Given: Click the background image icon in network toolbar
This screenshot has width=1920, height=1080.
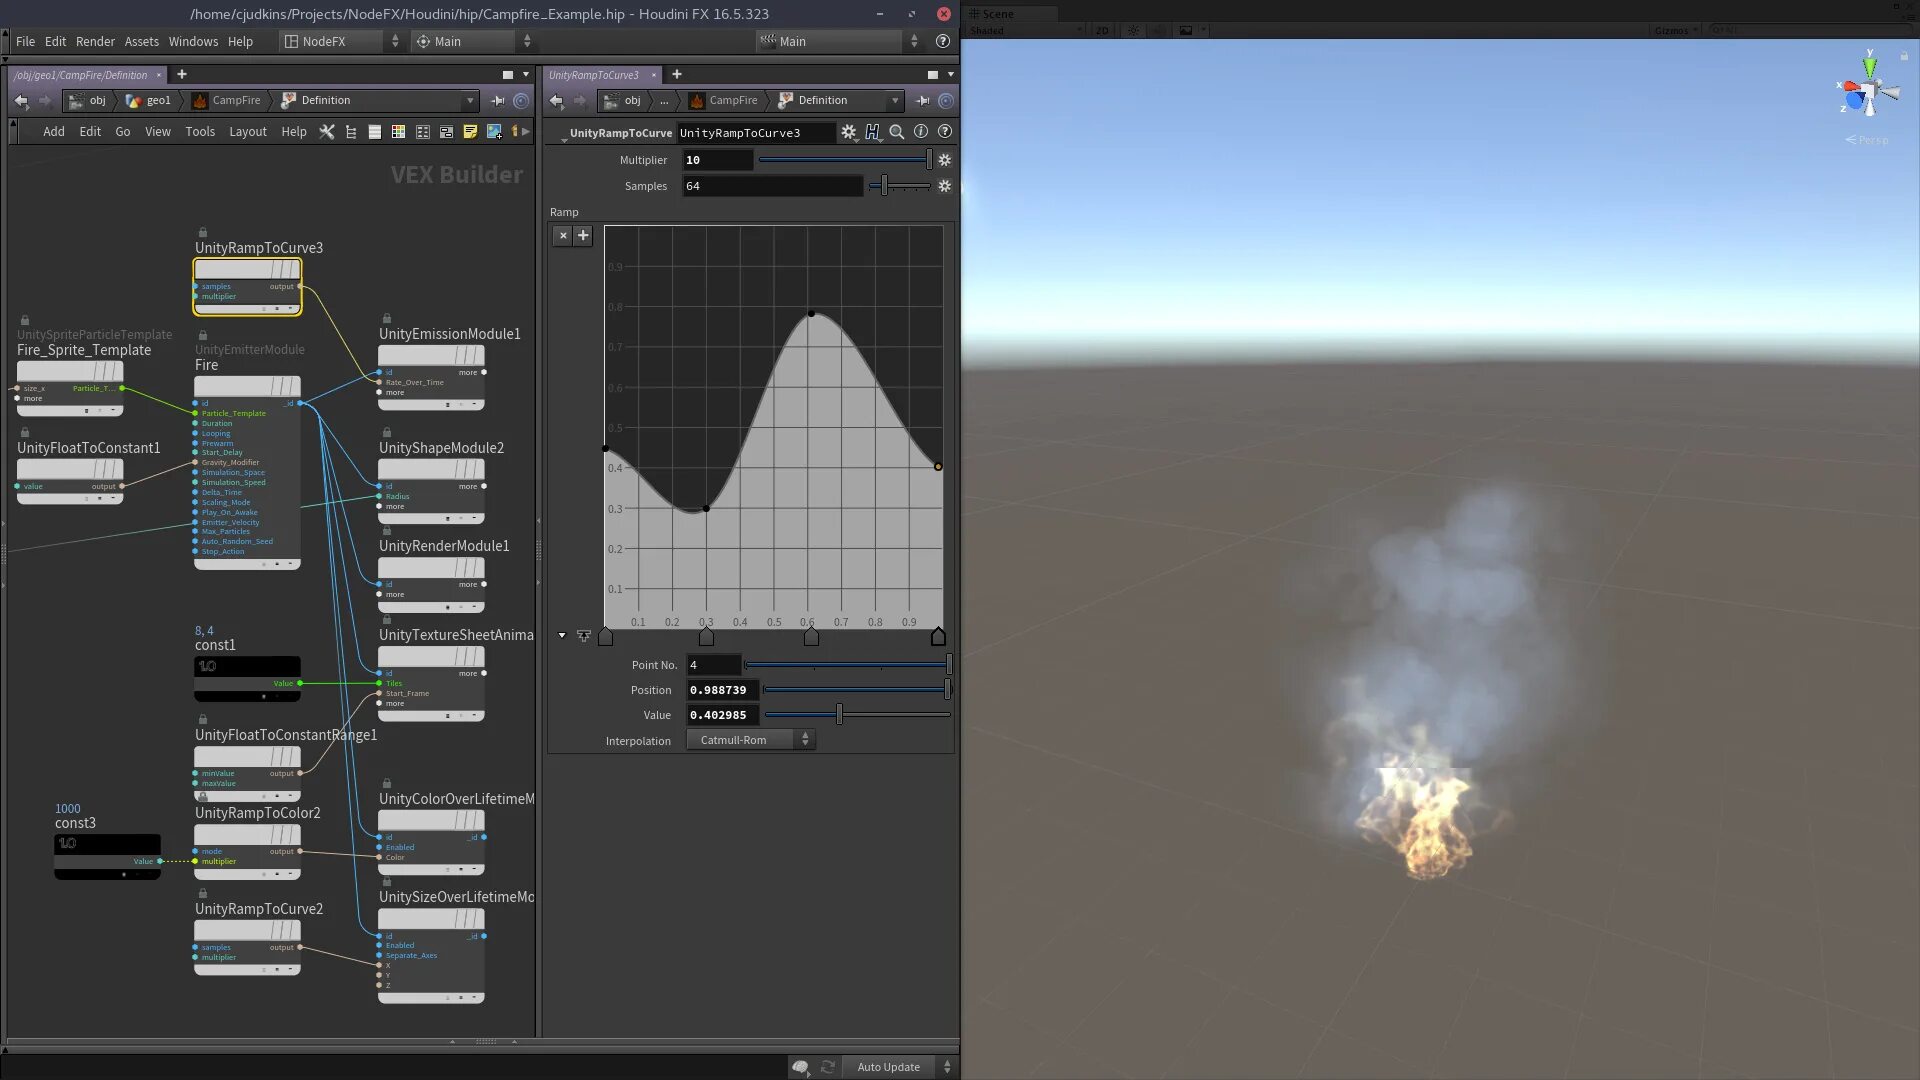Looking at the screenshot, I should 494,132.
